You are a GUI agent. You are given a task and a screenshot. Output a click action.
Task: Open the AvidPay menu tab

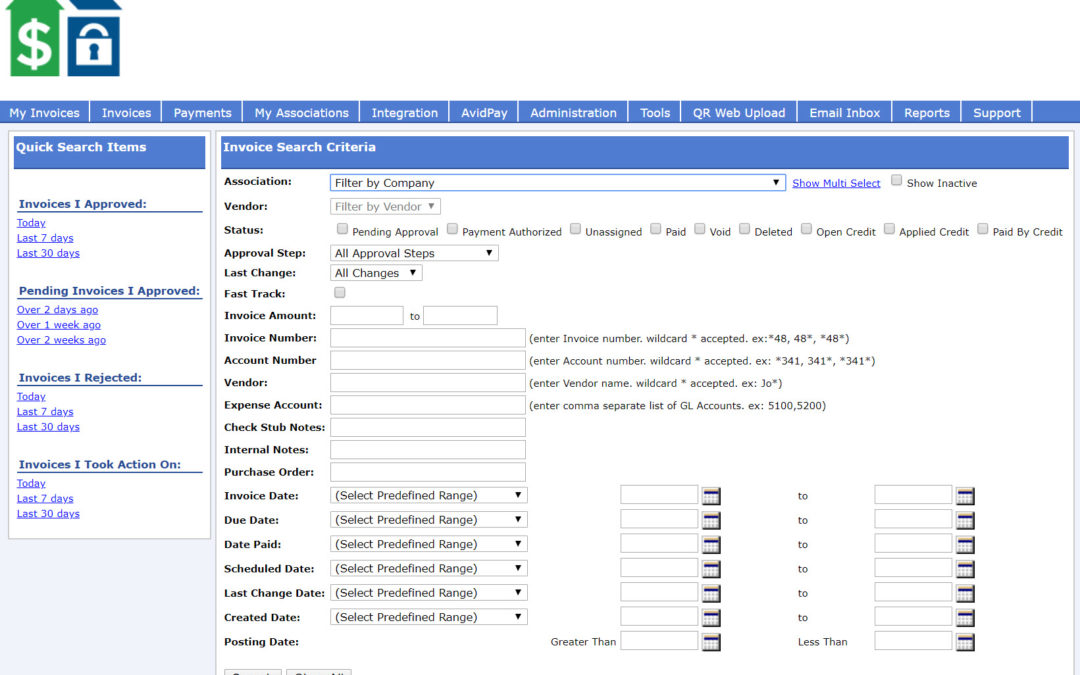pyautogui.click(x=484, y=113)
